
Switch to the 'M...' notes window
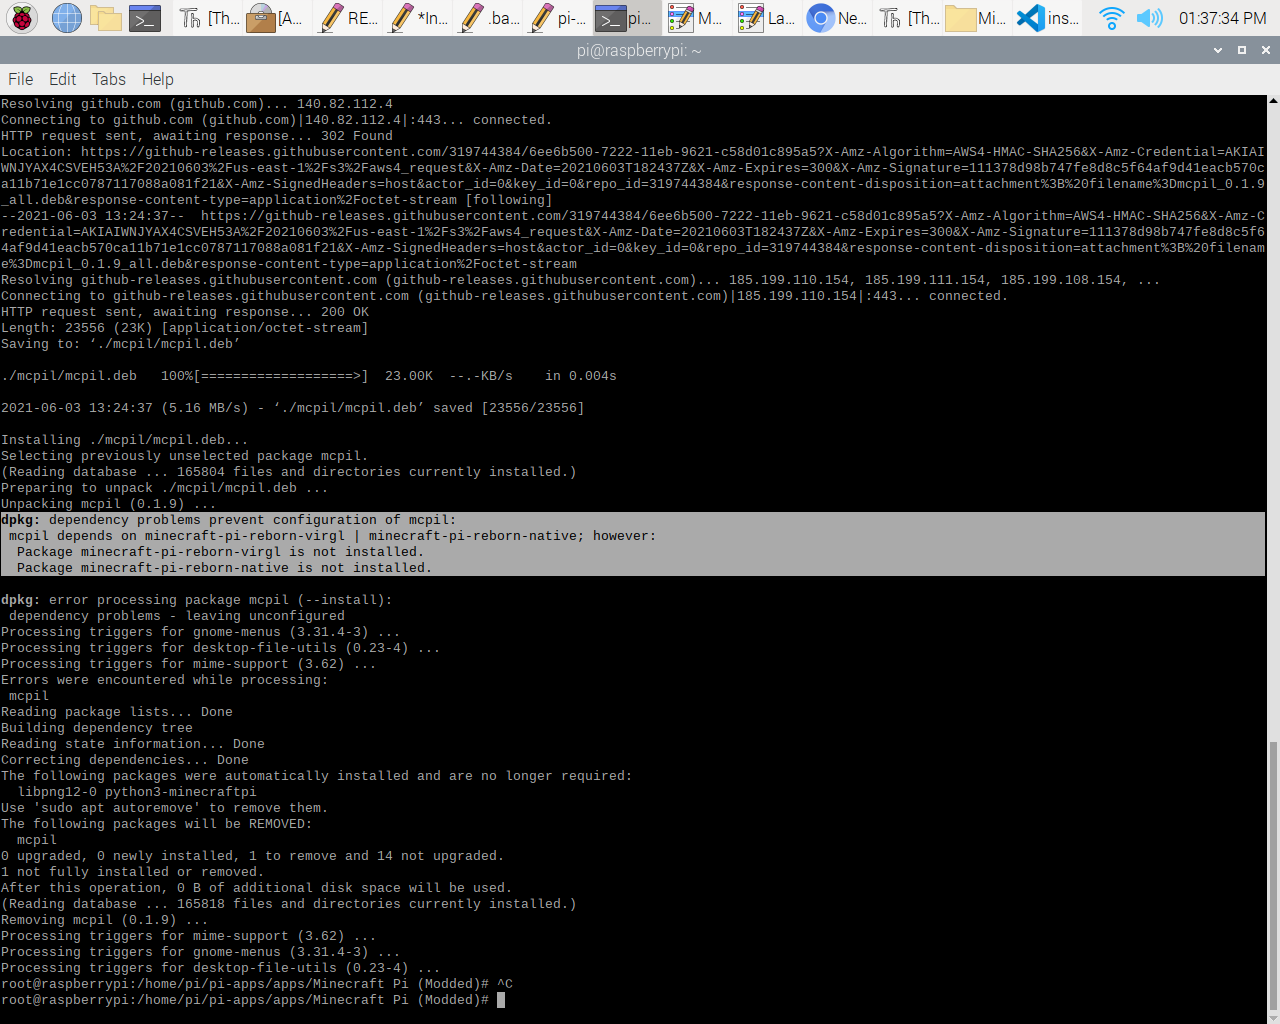tap(697, 18)
